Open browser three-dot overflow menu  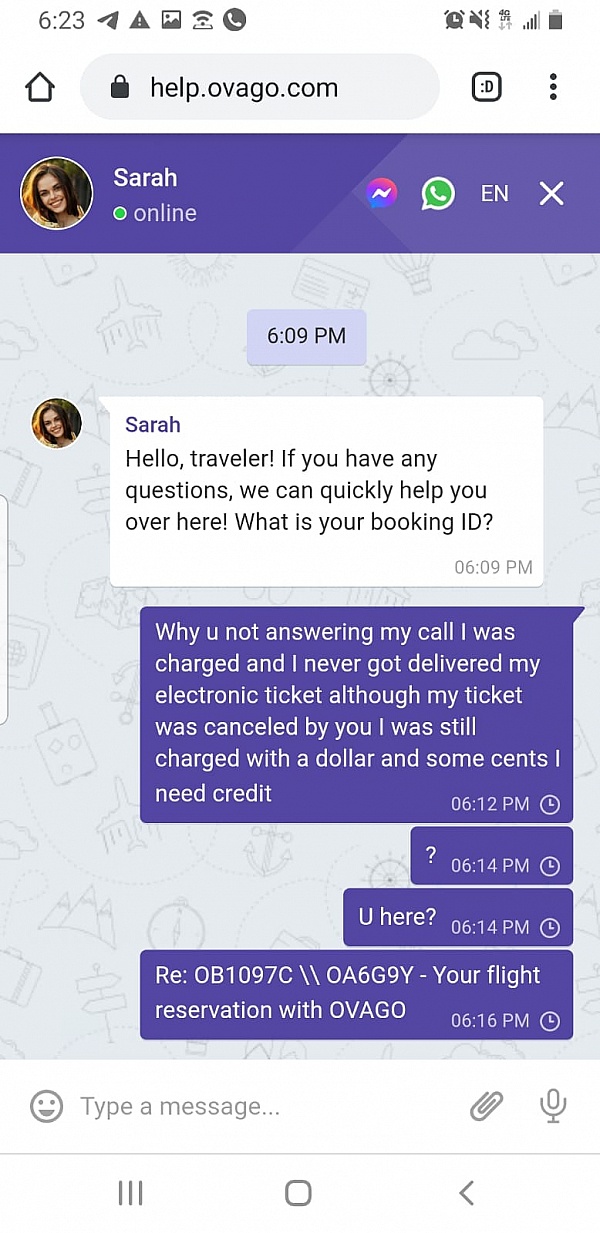(553, 87)
